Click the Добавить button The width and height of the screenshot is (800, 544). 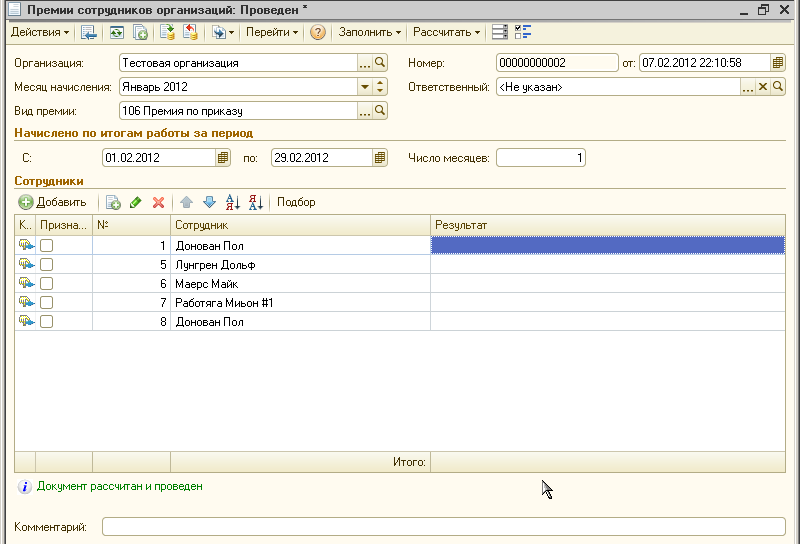[x=53, y=202]
